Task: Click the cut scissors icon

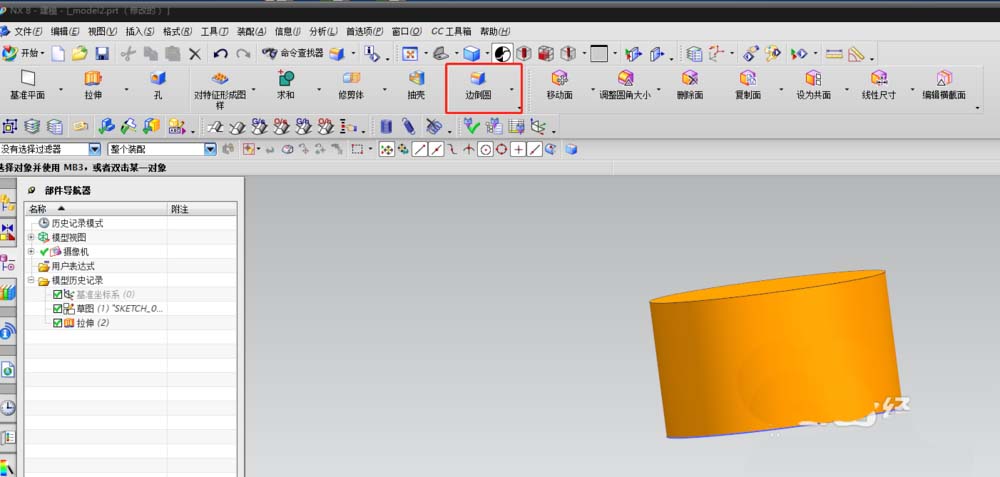Action: click(128, 54)
